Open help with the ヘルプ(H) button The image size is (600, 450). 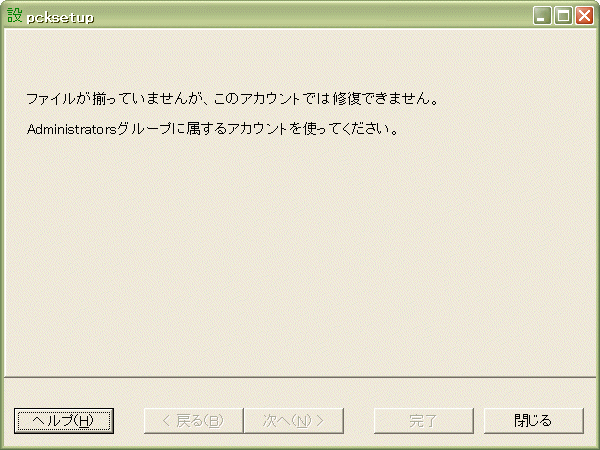coord(64,421)
